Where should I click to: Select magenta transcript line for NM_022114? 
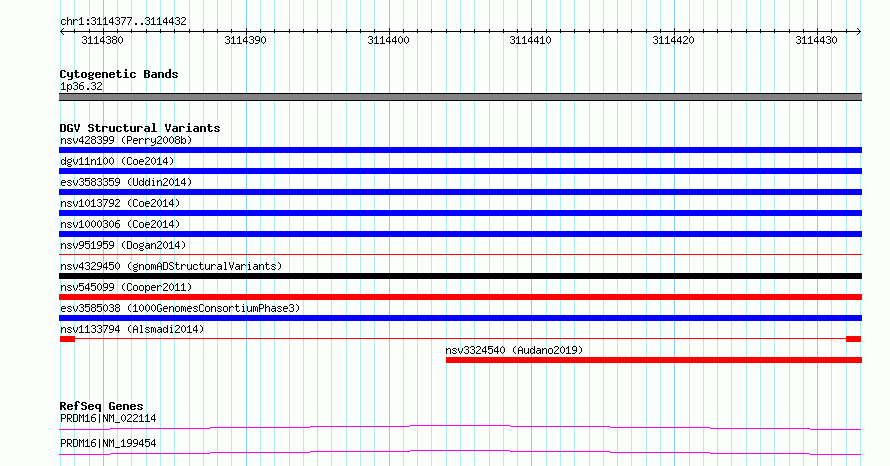point(460,427)
